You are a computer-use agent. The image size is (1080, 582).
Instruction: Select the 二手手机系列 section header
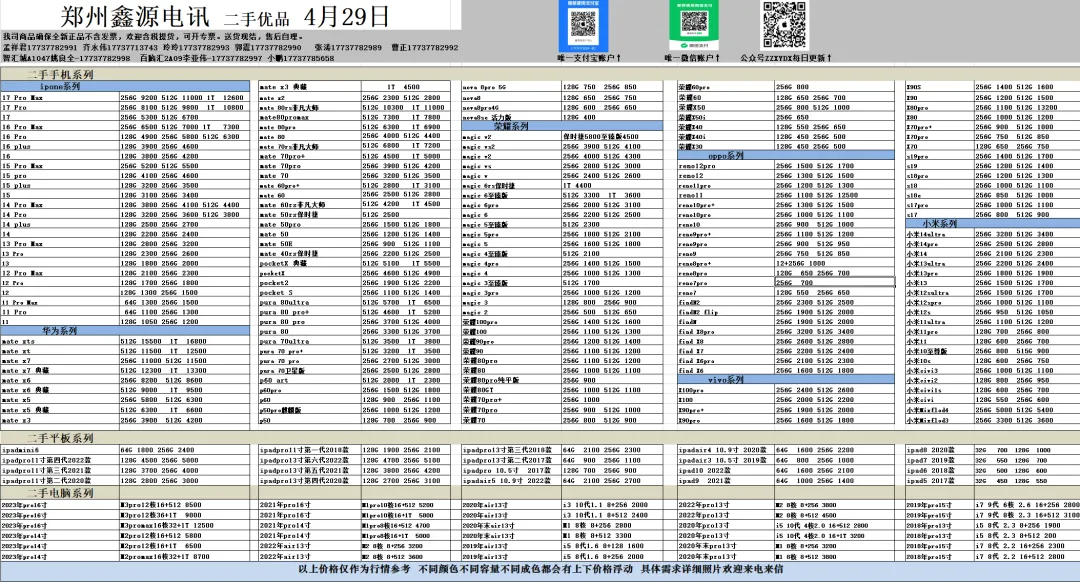[60, 74]
